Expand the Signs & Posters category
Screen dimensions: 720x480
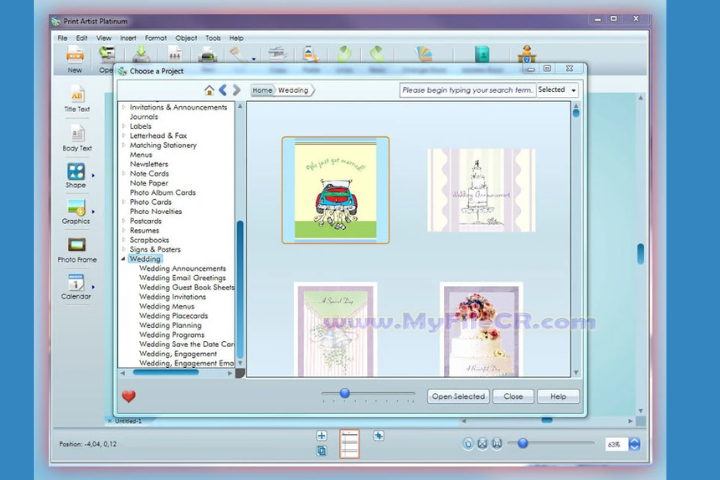[x=123, y=249]
